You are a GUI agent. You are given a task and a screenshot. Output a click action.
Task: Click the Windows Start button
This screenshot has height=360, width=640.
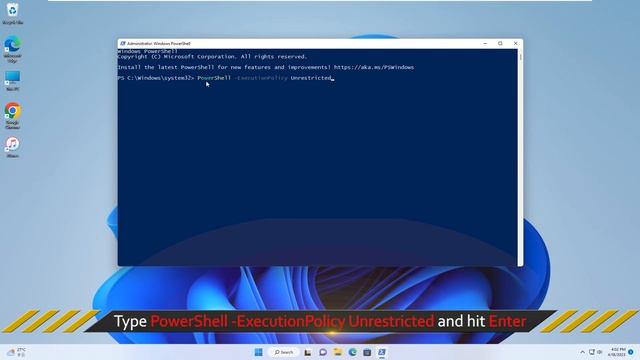click(x=258, y=352)
